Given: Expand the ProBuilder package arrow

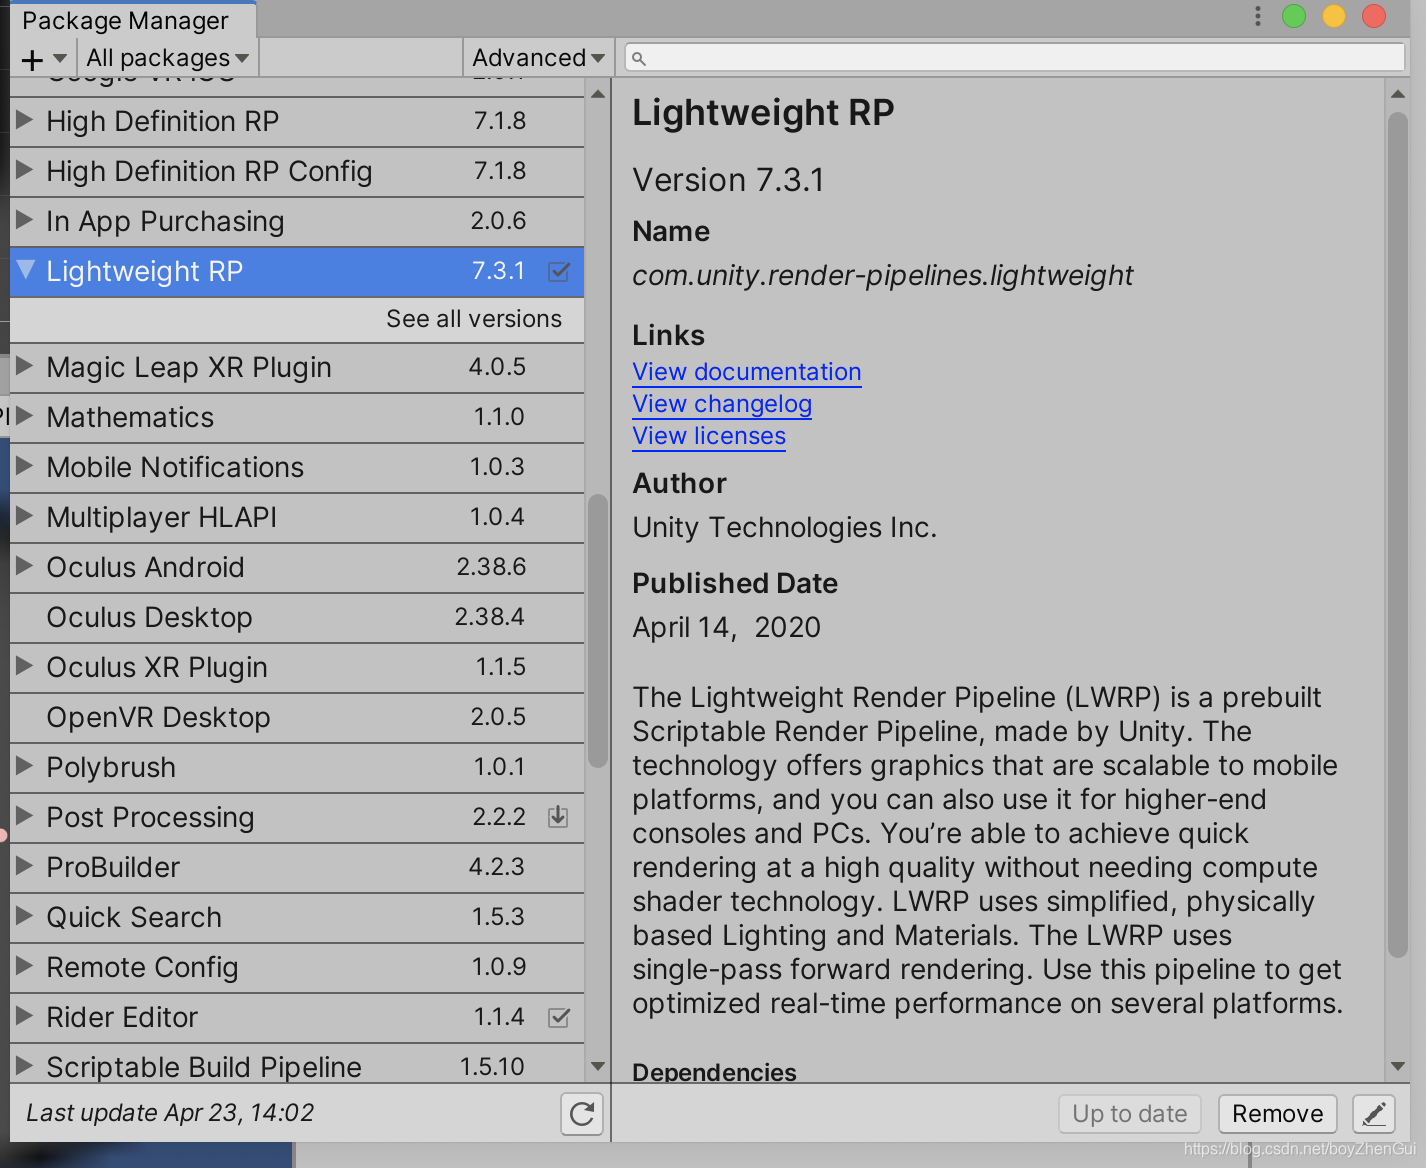Looking at the screenshot, I should click(x=25, y=866).
